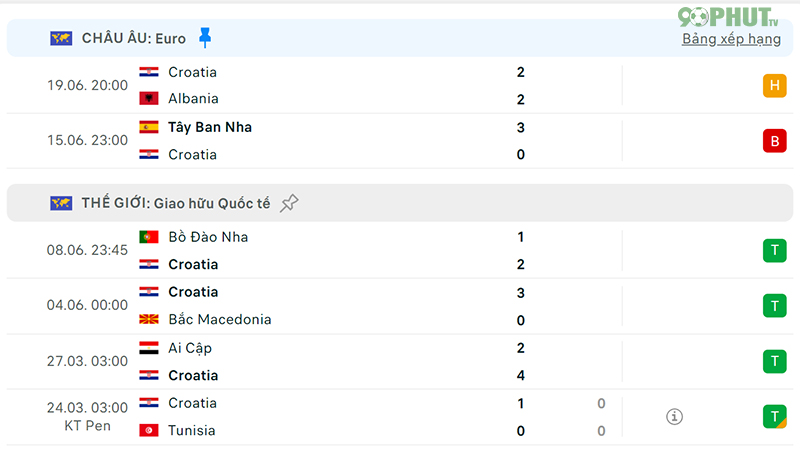Click green T badge for Bắc Macedonia match
This screenshot has width=800, height=450.
coord(774,306)
